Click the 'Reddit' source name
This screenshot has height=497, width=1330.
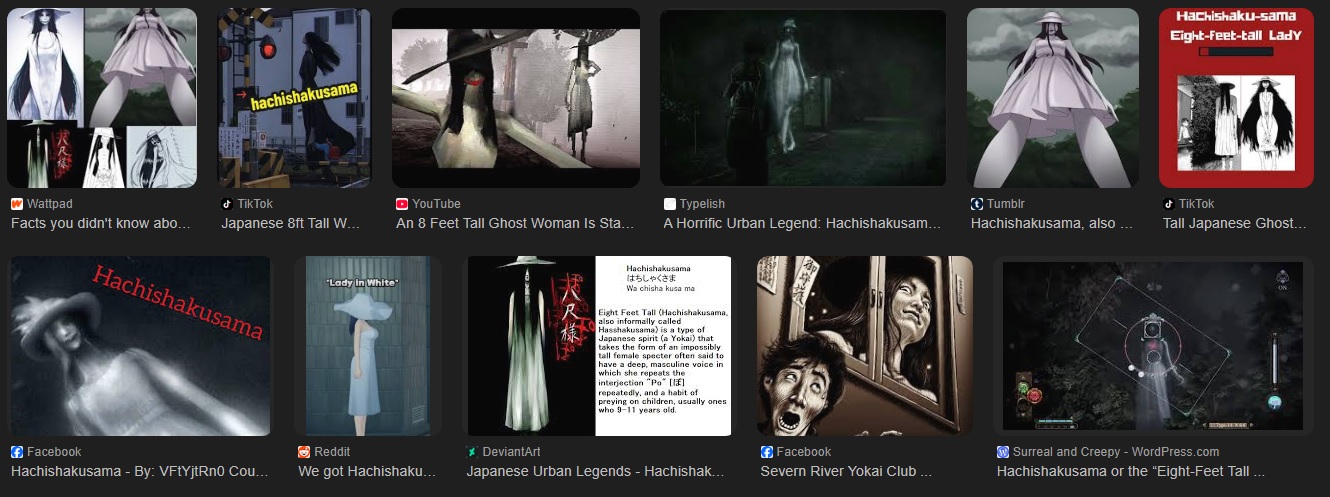(x=333, y=452)
